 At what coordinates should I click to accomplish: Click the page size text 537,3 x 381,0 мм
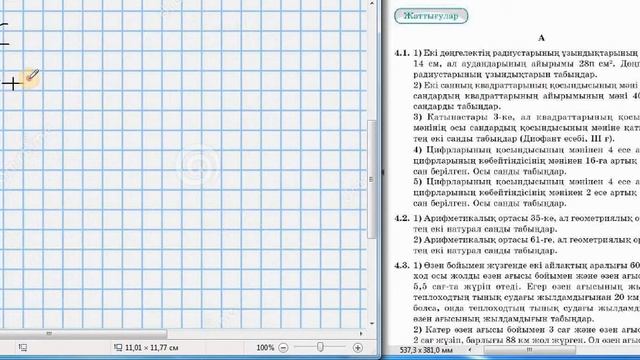pyautogui.click(x=426, y=350)
